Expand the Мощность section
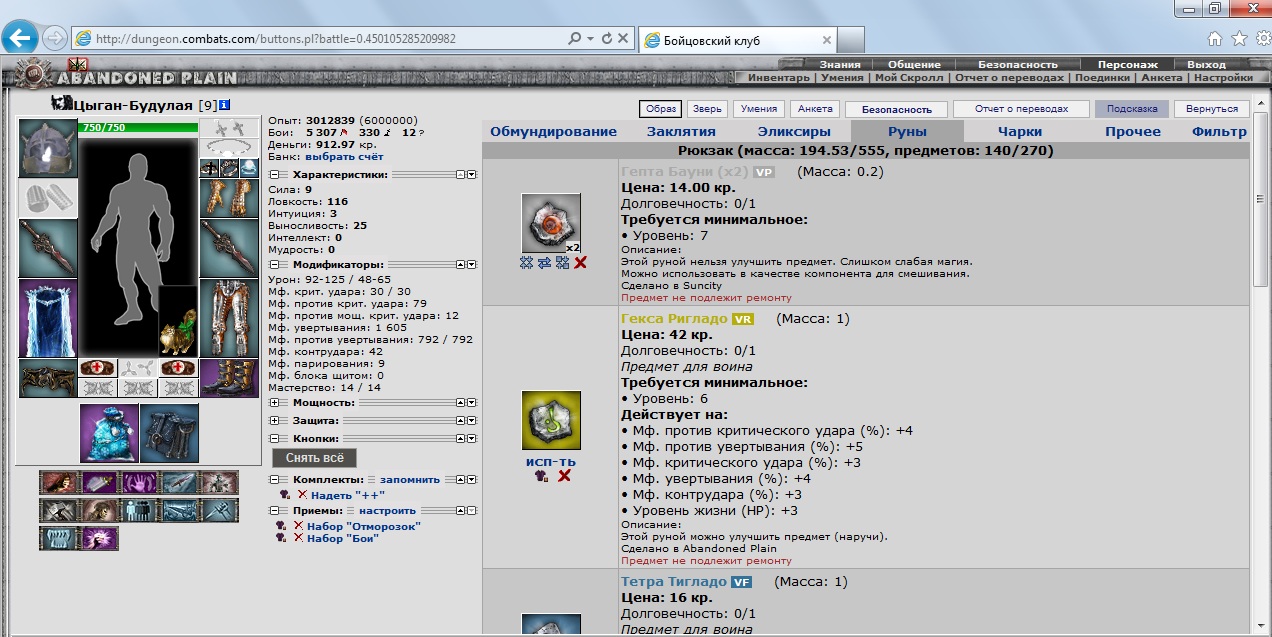The image size is (1272, 637). (x=274, y=402)
